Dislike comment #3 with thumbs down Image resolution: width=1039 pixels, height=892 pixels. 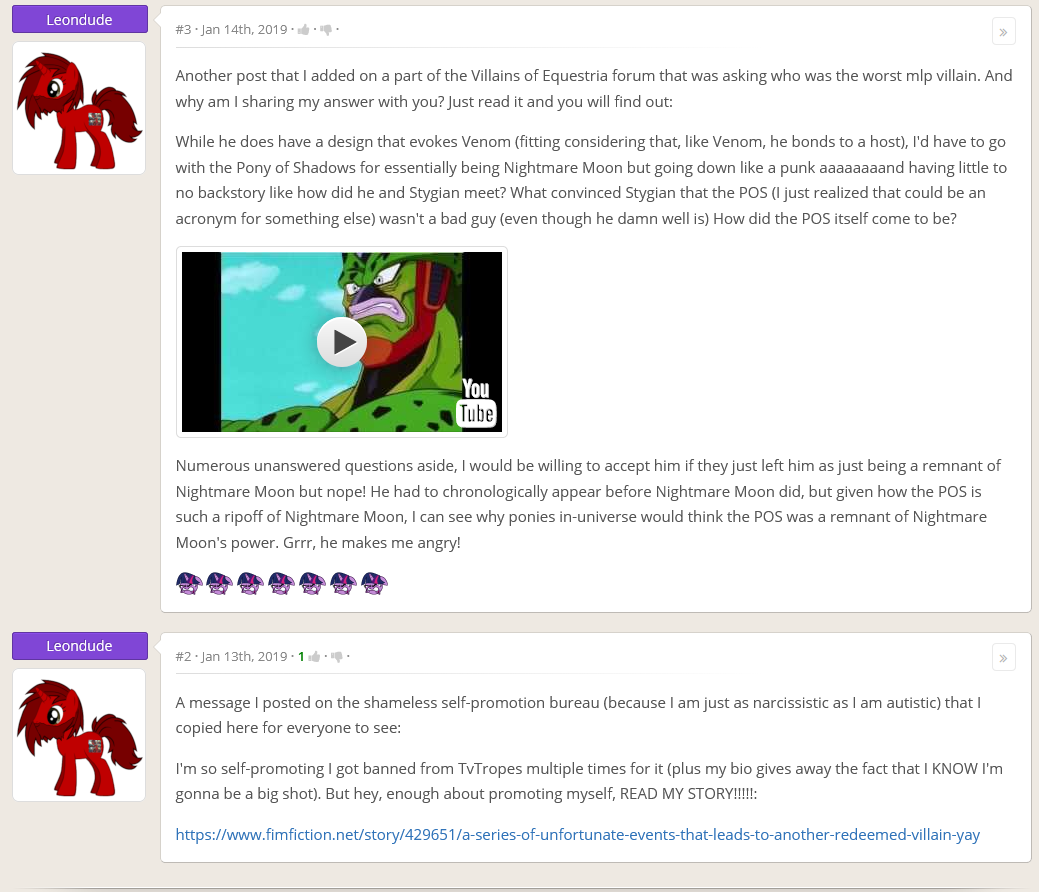point(326,30)
